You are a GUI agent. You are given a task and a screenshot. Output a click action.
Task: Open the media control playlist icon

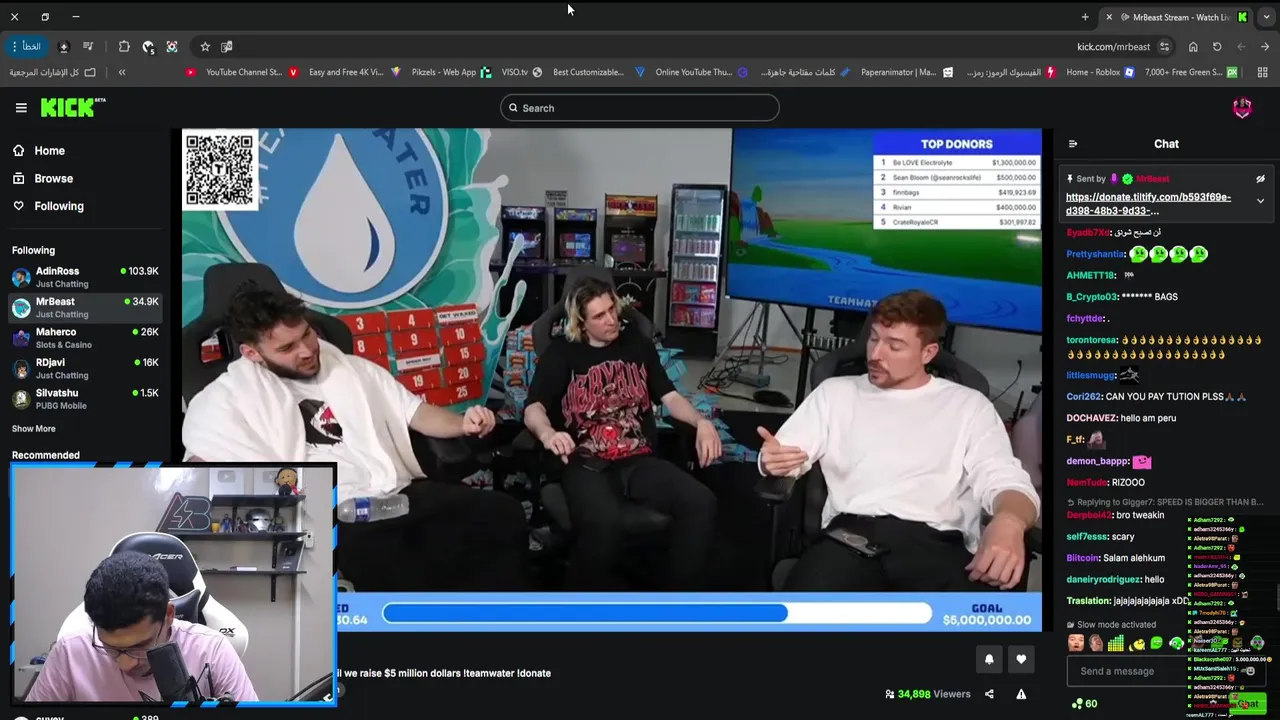coord(88,47)
